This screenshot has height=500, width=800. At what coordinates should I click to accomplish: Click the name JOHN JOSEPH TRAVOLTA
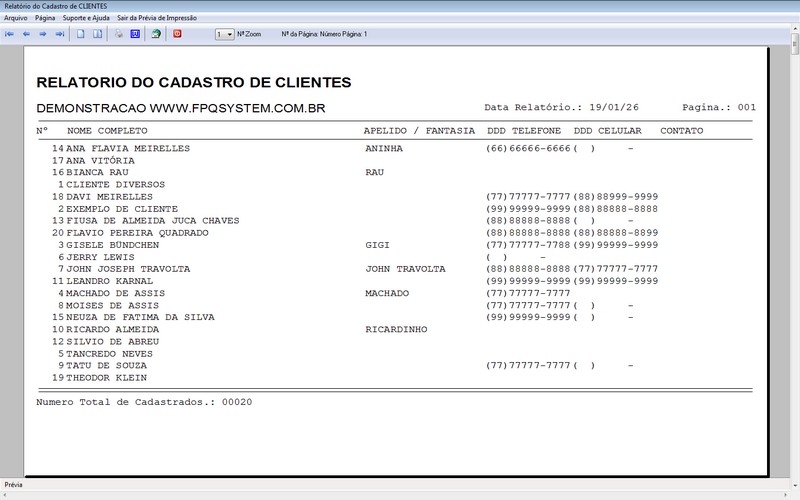tap(128, 269)
